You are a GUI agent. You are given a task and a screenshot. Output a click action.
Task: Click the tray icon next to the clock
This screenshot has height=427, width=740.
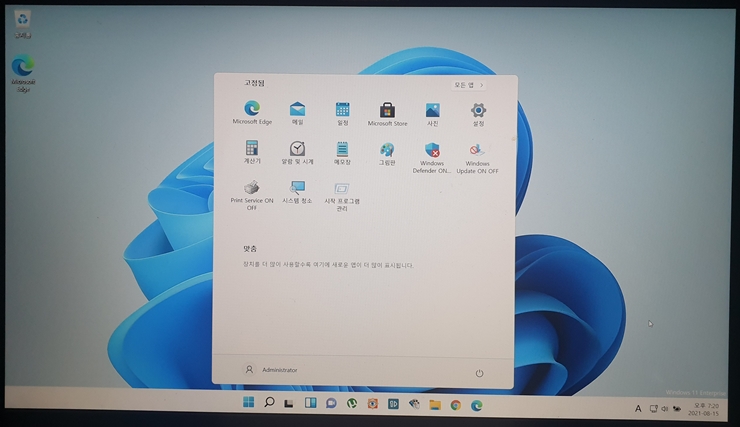click(x=677, y=409)
